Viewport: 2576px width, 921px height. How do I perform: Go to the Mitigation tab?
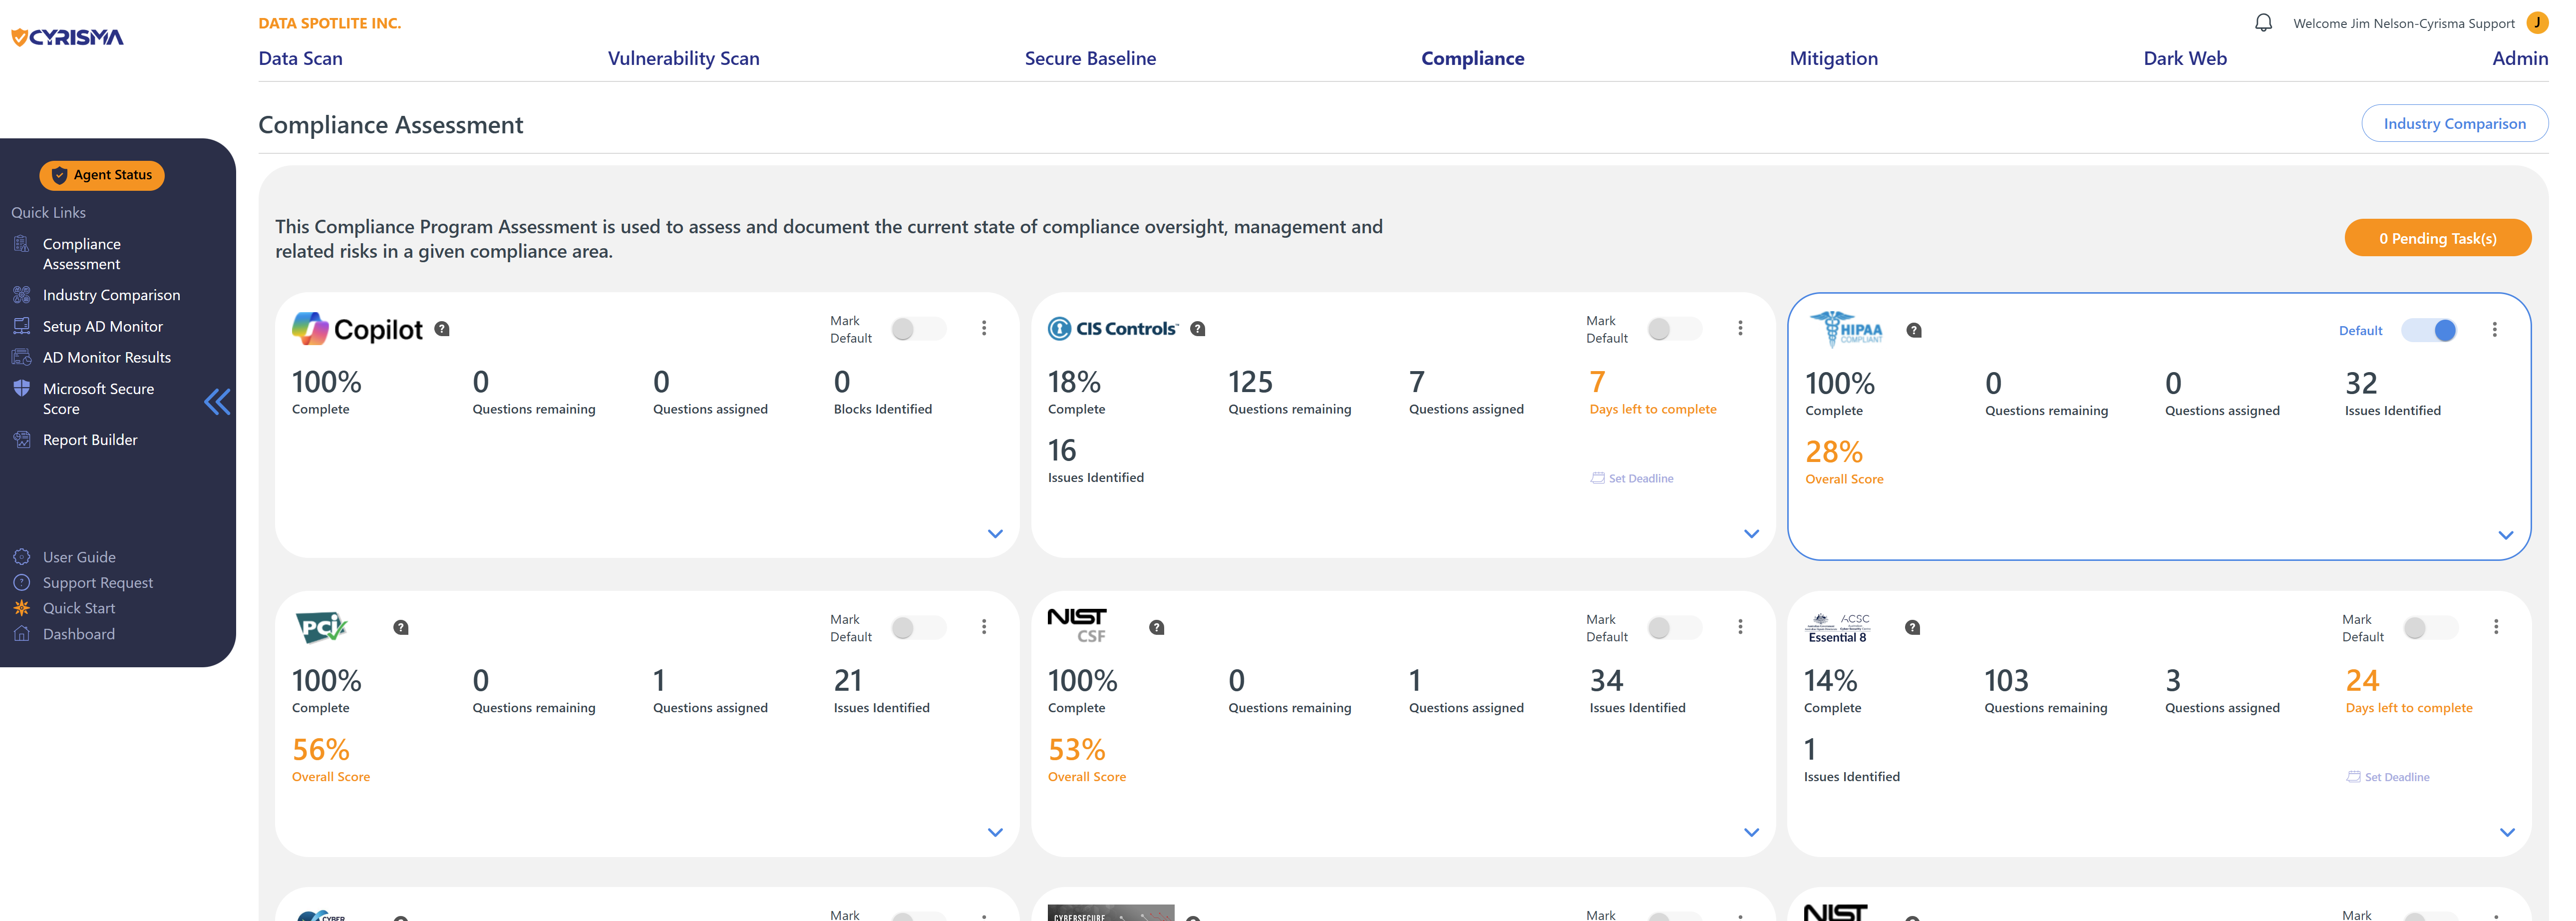pyautogui.click(x=1834, y=58)
